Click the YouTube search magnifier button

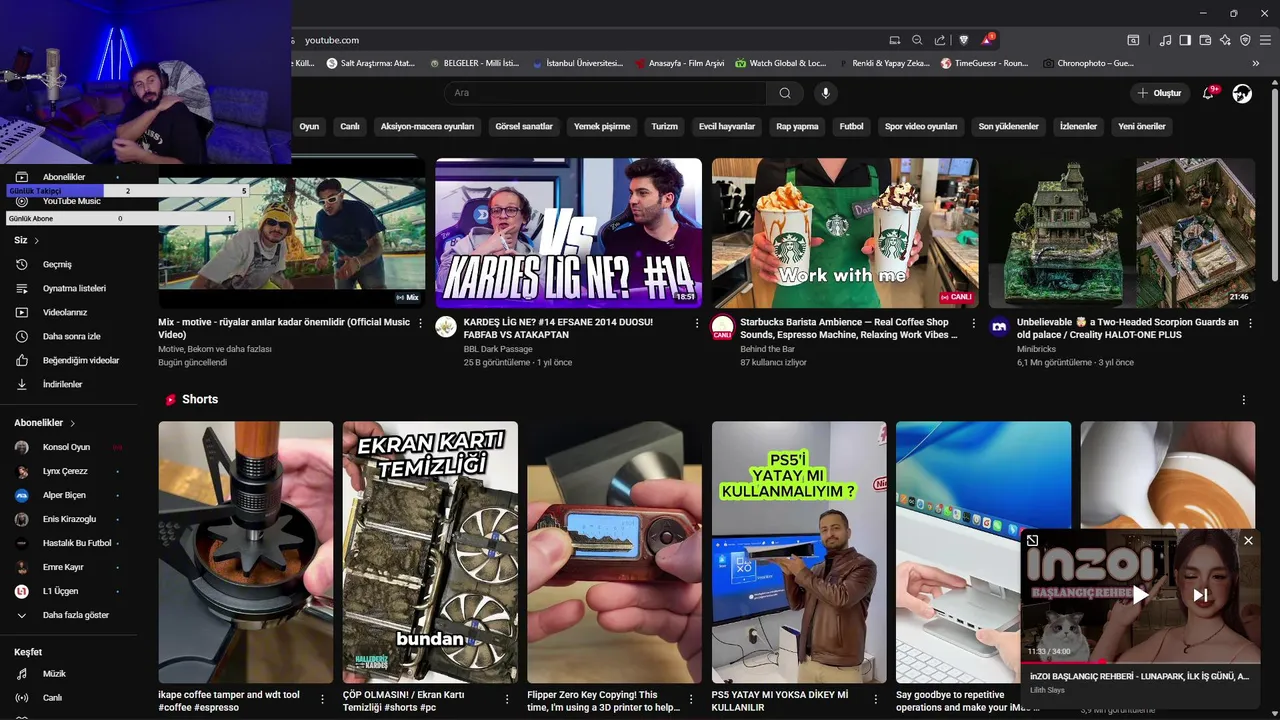point(785,93)
